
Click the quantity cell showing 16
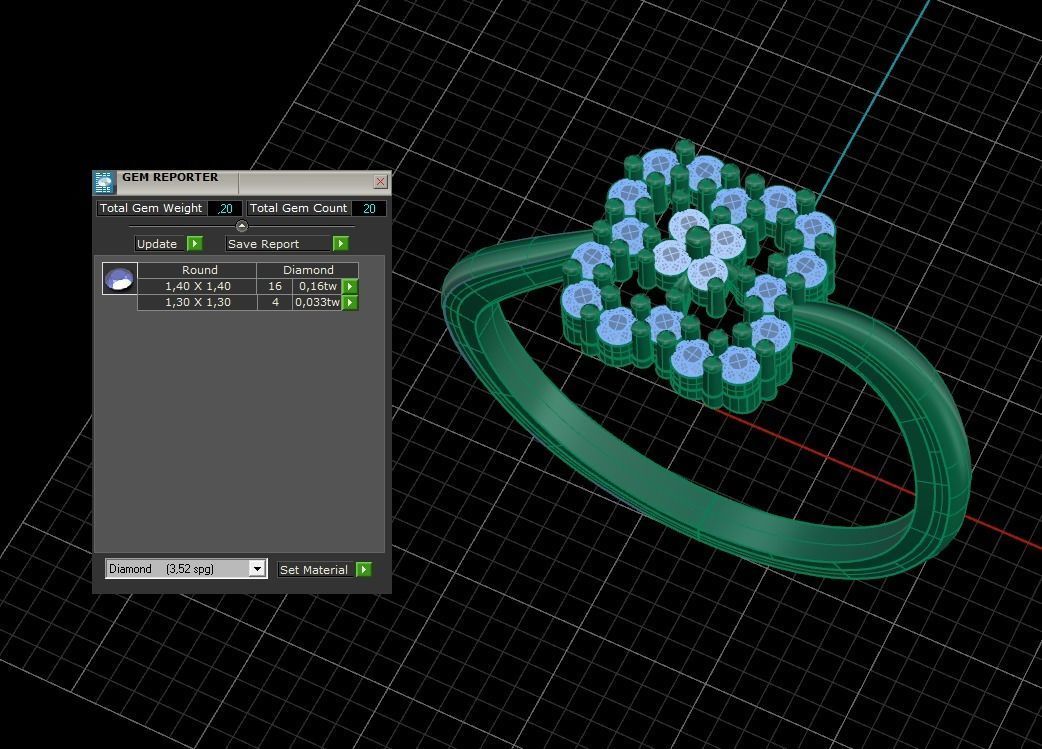pyautogui.click(x=274, y=286)
